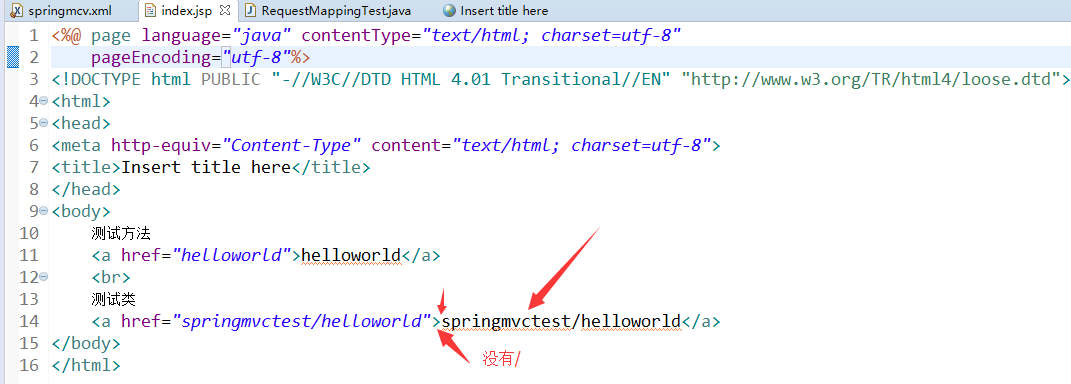Screen dimensions: 1071x384
Task: Click the closing </head> tag on line 8
Action: [x=86, y=189]
